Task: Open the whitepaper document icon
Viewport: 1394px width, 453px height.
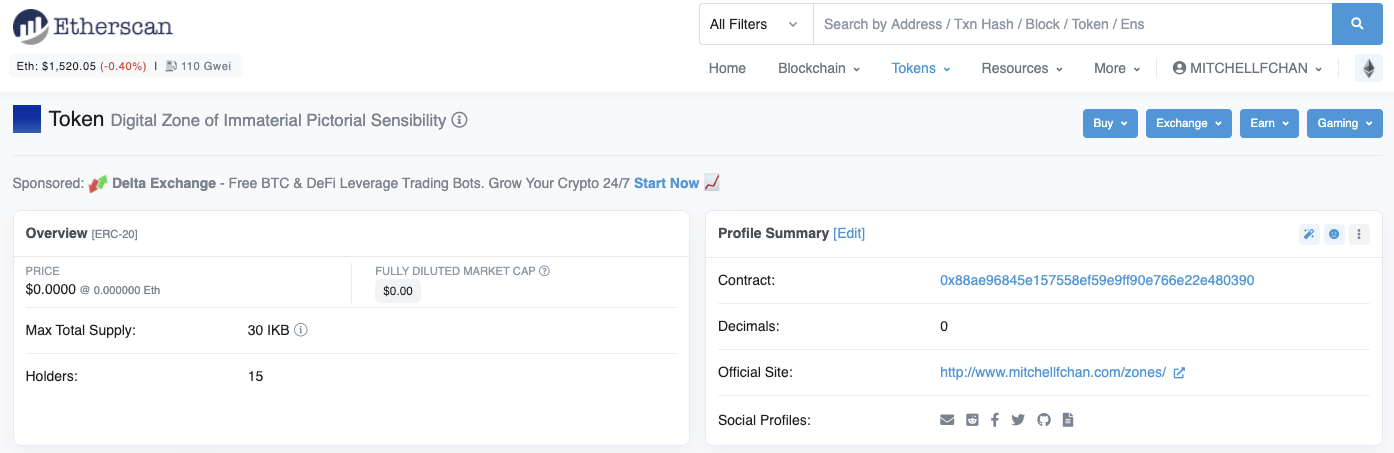Action: click(1068, 420)
